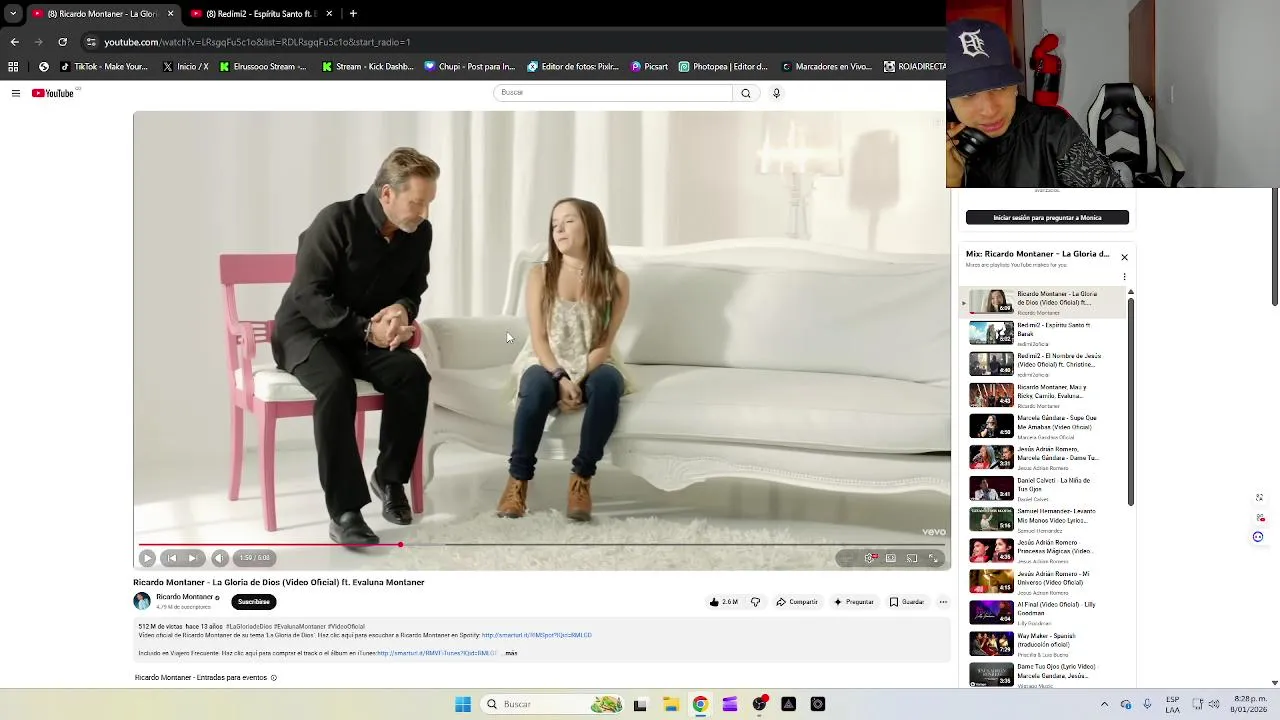The image size is (1280, 720).
Task: Switch to the 'Ricardo Montaner - La Gloria' browser tab
Action: (102, 14)
